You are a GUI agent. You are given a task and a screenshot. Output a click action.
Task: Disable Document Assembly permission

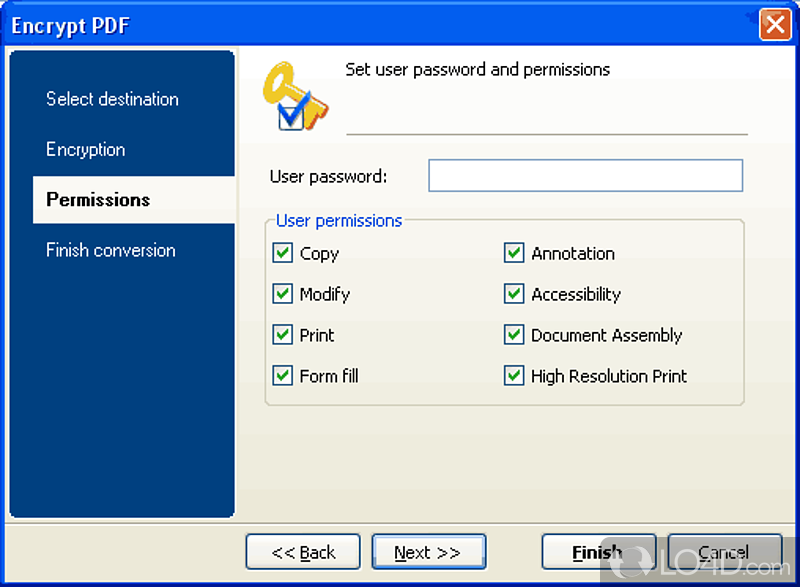coord(514,335)
